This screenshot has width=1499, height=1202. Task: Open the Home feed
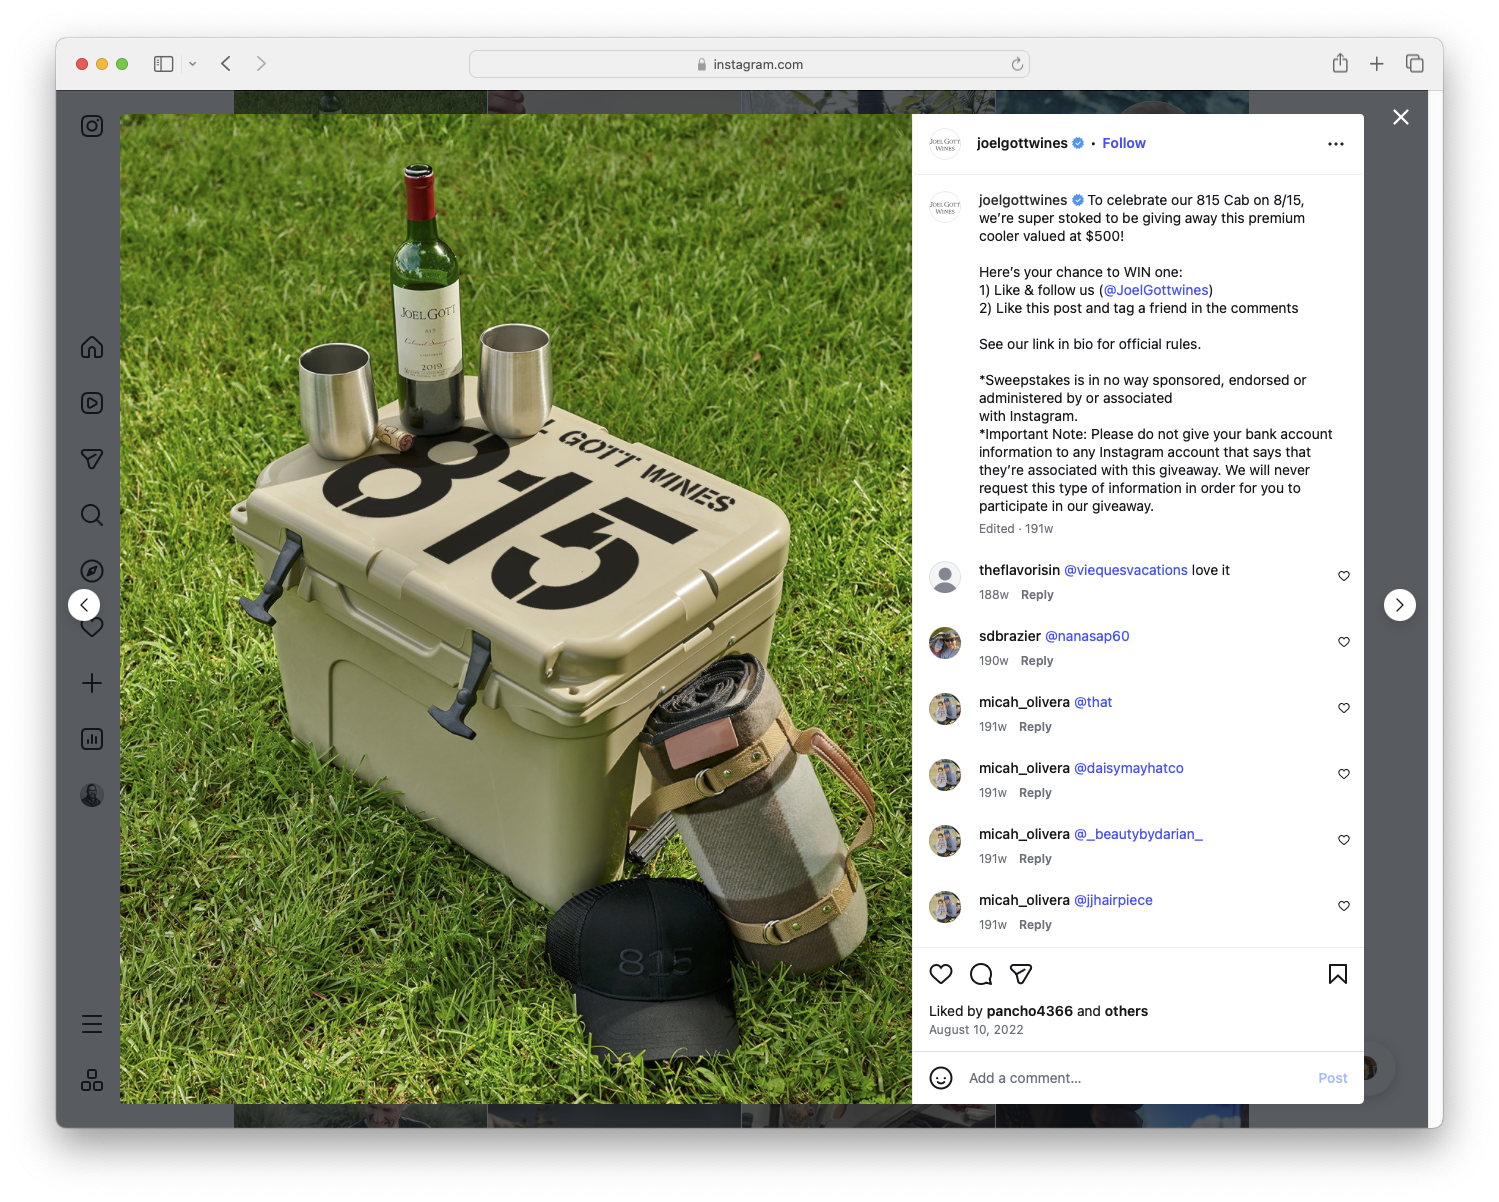[x=91, y=347]
